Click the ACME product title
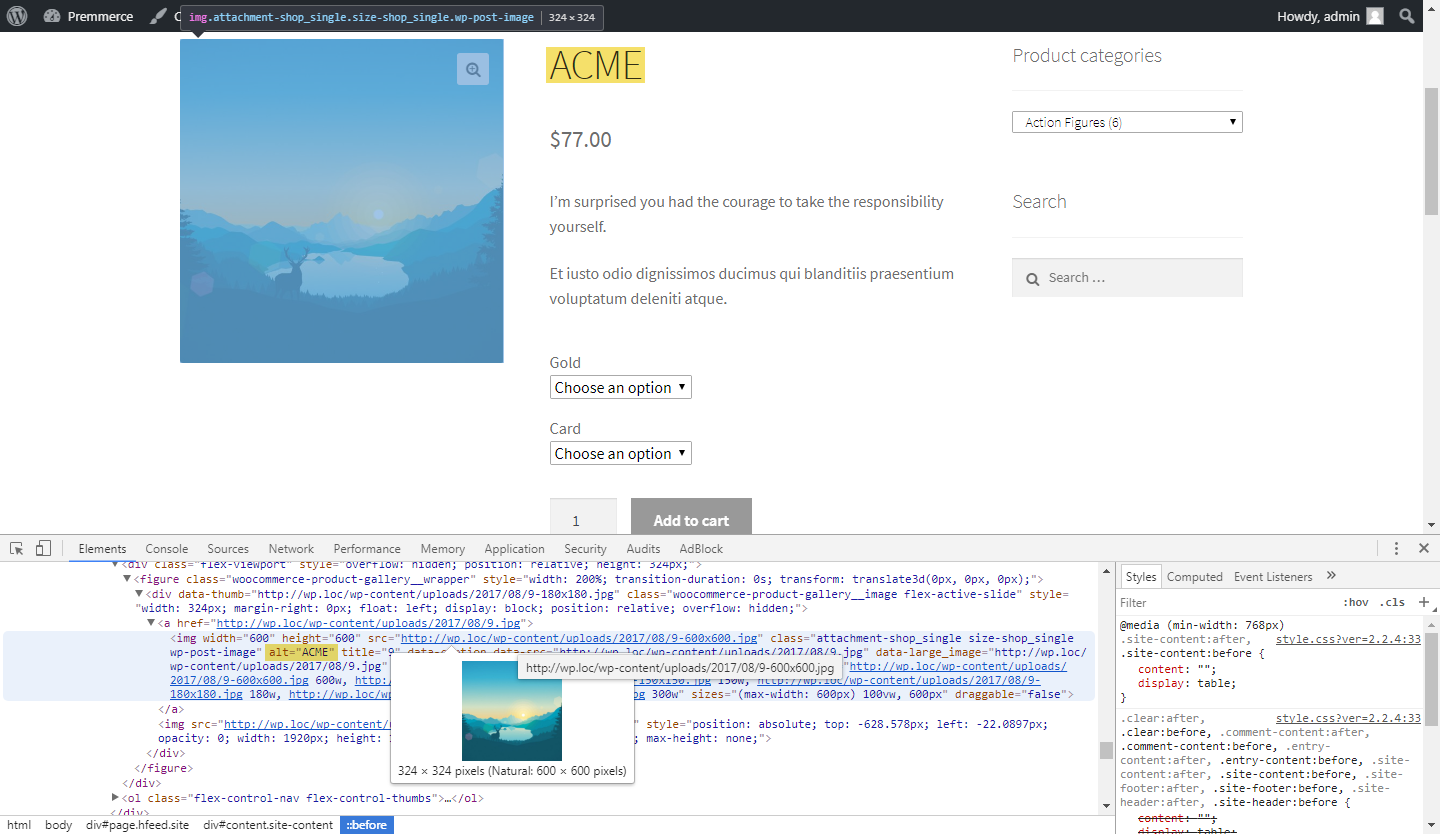 (596, 65)
